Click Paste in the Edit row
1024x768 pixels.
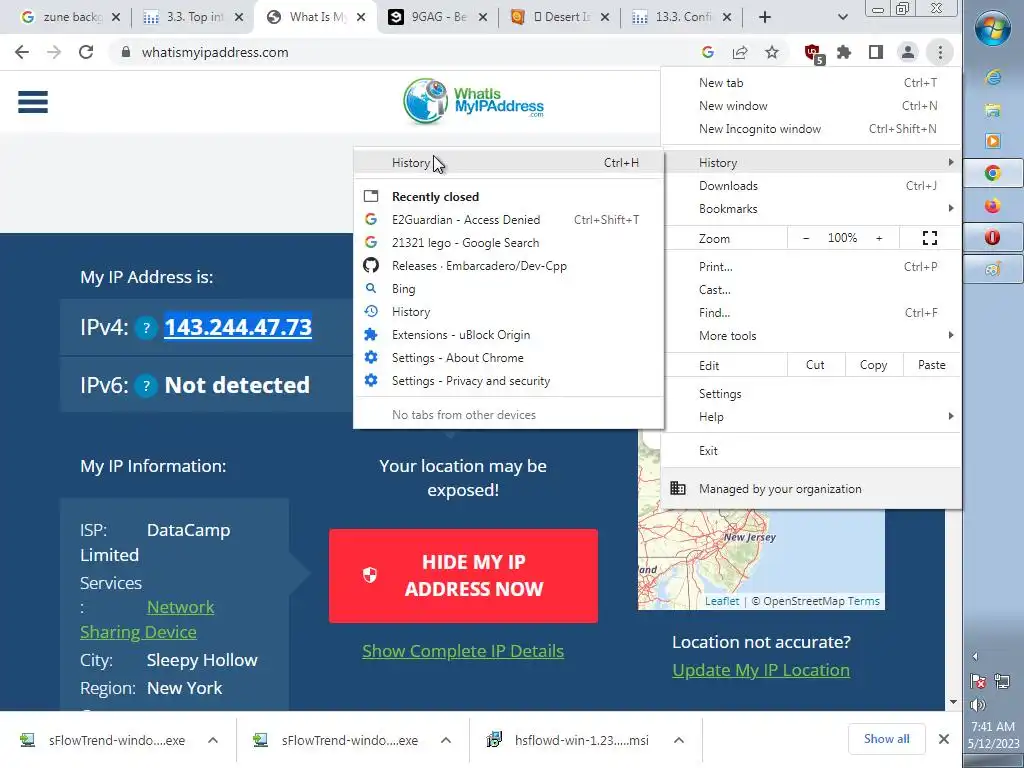coord(931,365)
